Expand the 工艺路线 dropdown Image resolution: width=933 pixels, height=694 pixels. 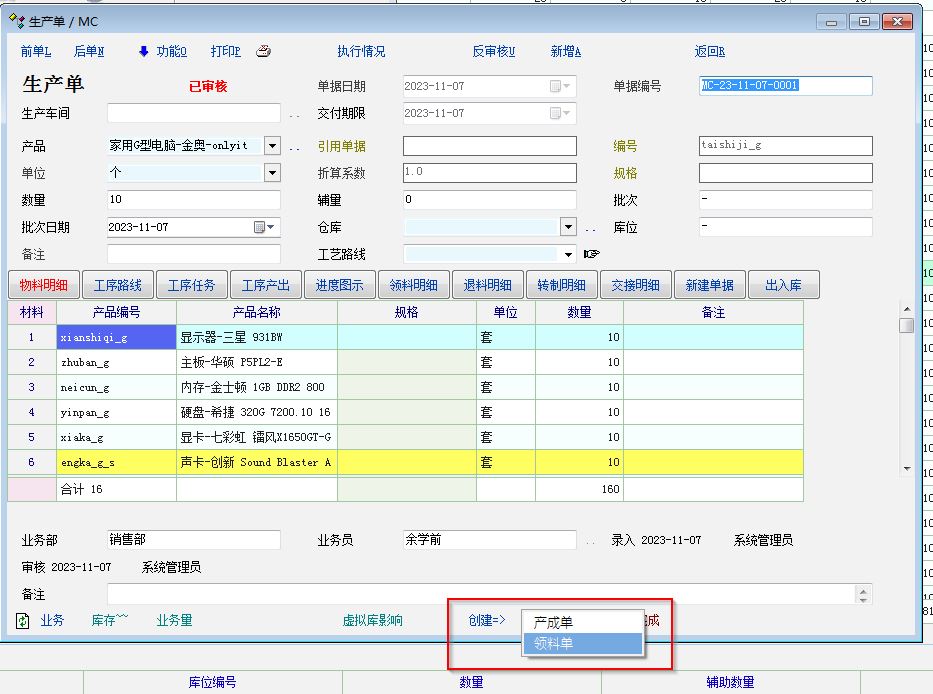pos(568,254)
